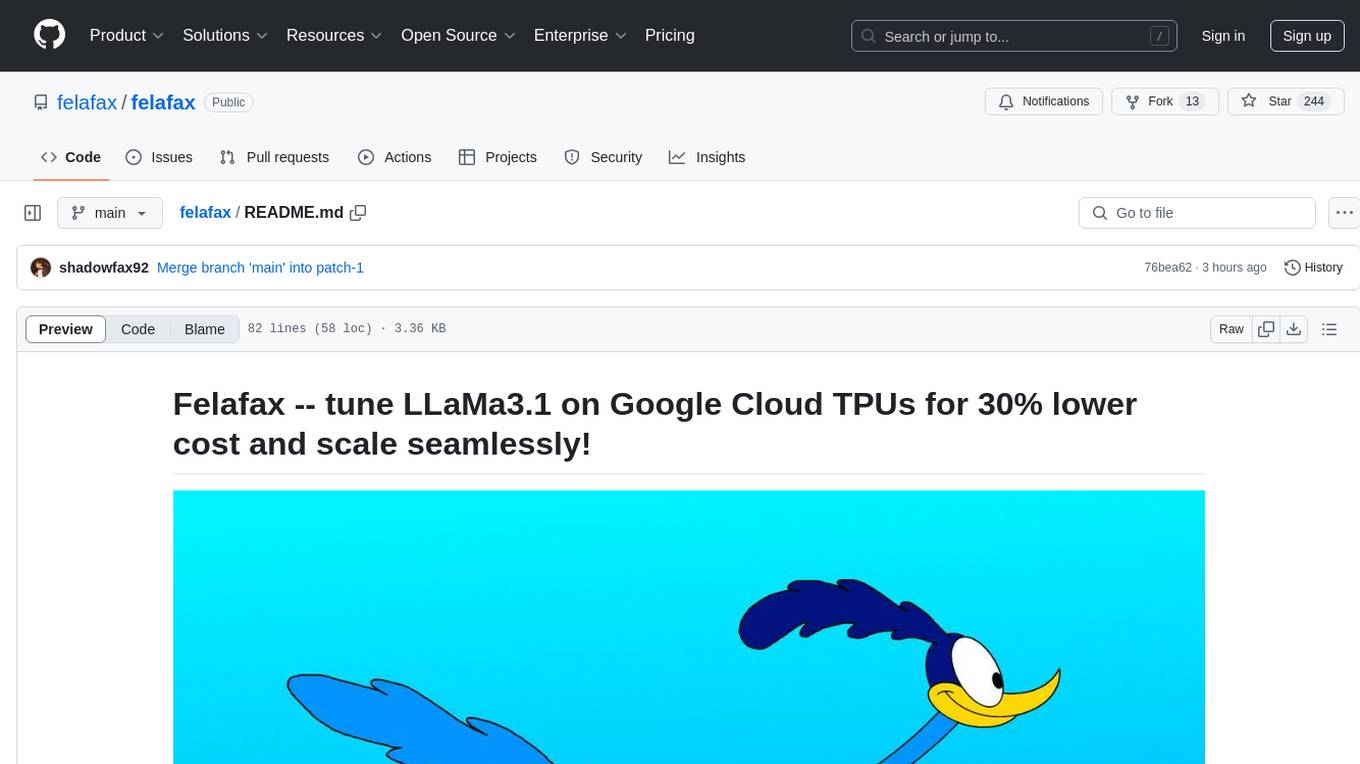Open the shadowfax92 author link
This screenshot has height=764, width=1360.
coord(104,267)
